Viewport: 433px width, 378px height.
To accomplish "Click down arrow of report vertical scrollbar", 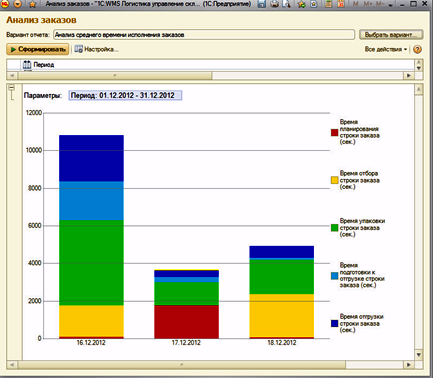I will coord(419,355).
